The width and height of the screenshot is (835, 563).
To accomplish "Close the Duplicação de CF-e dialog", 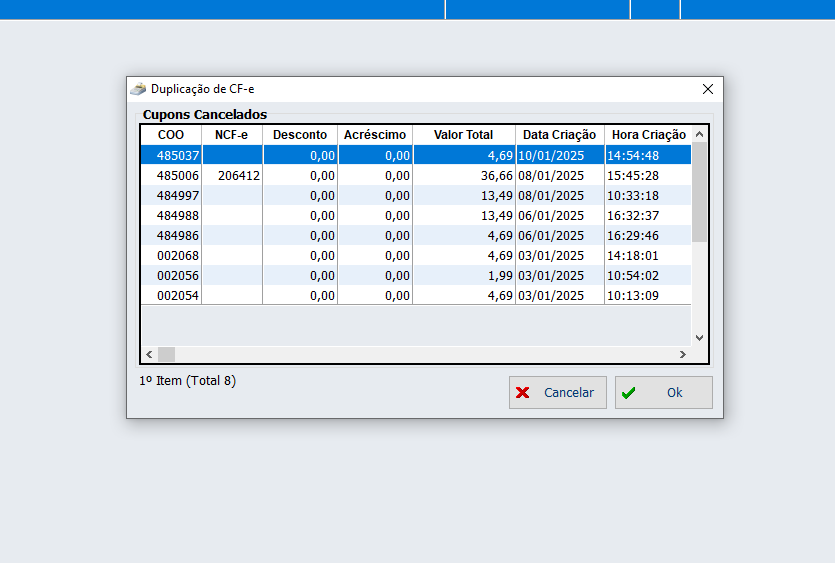I will click(708, 89).
